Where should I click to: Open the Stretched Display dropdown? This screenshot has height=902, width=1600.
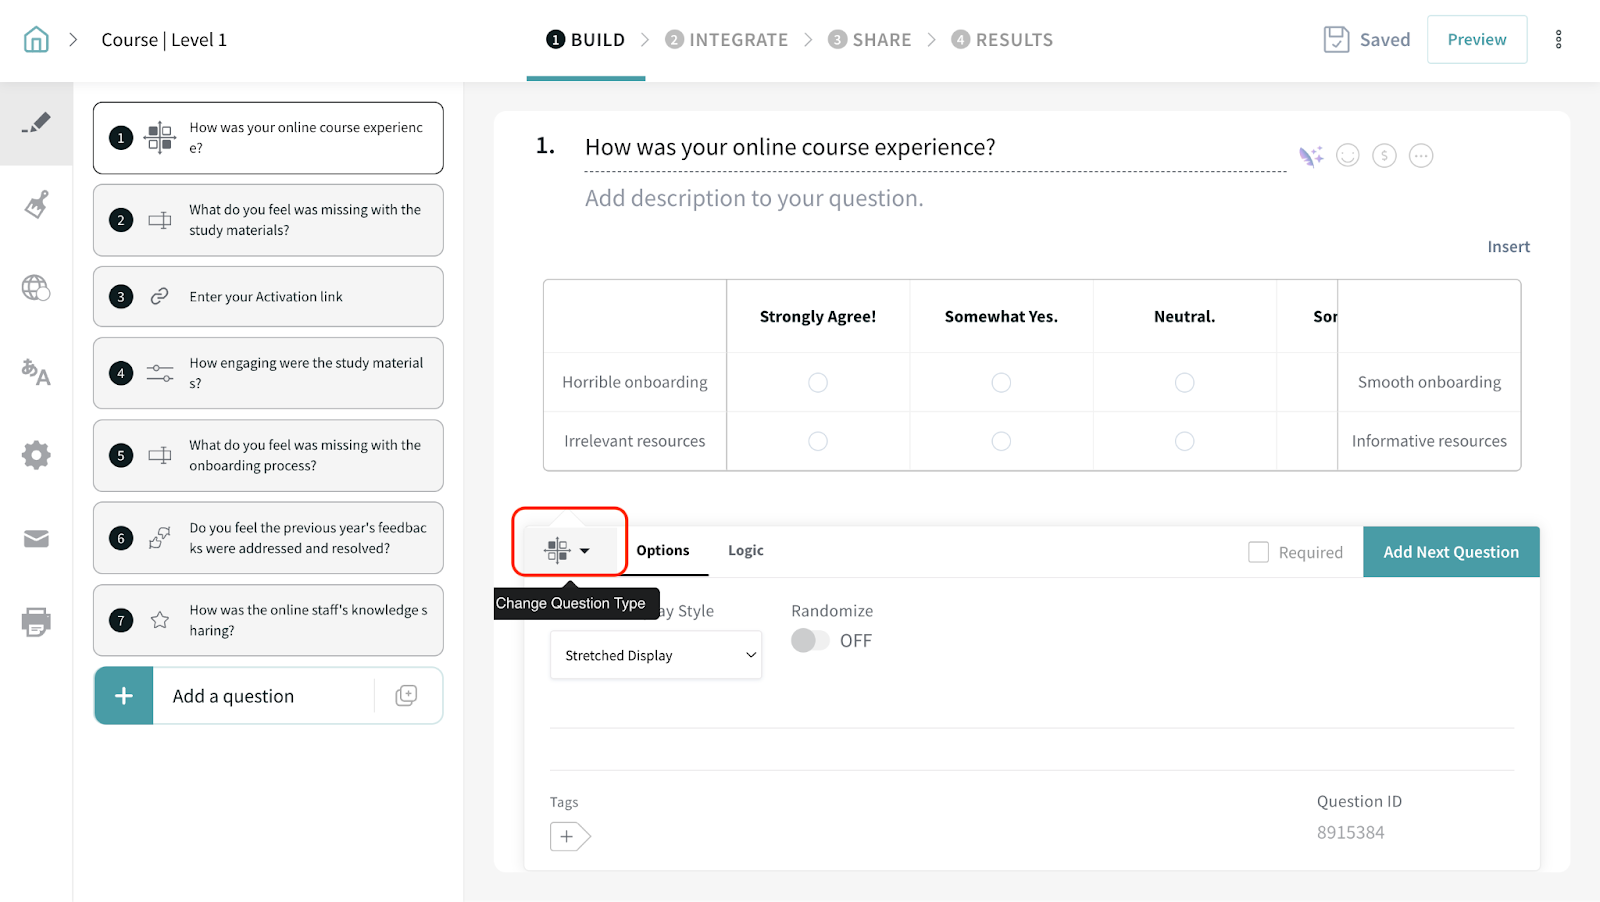(656, 655)
